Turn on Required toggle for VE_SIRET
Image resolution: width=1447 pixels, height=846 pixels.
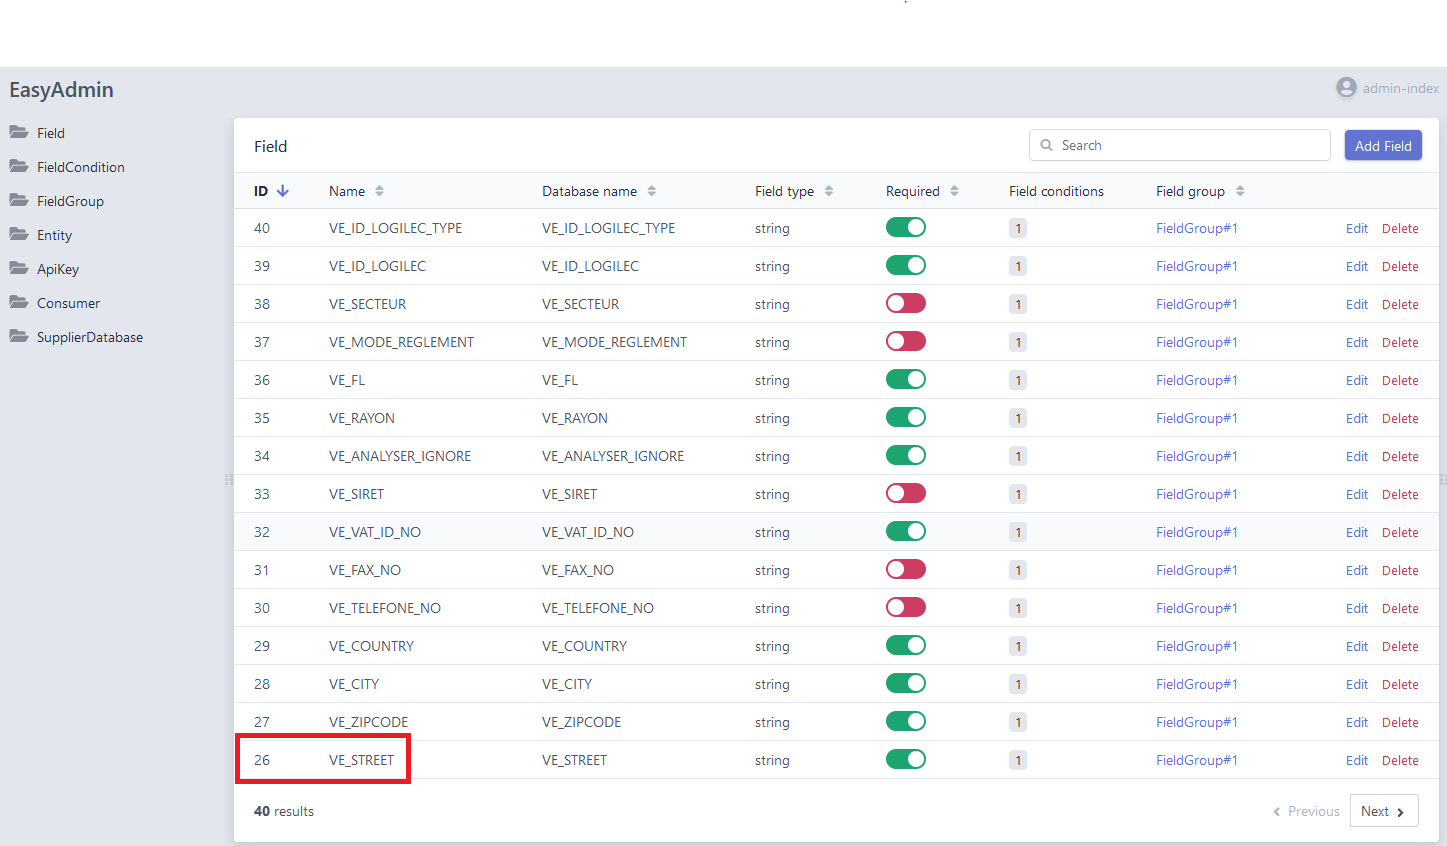click(x=905, y=494)
